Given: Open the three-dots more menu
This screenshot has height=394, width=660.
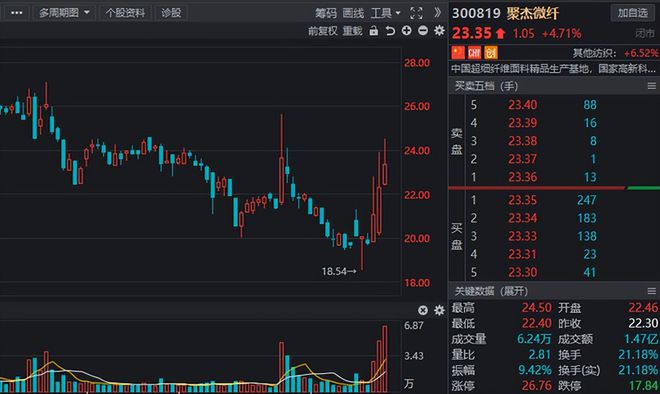Looking at the screenshot, I should [x=16, y=13].
